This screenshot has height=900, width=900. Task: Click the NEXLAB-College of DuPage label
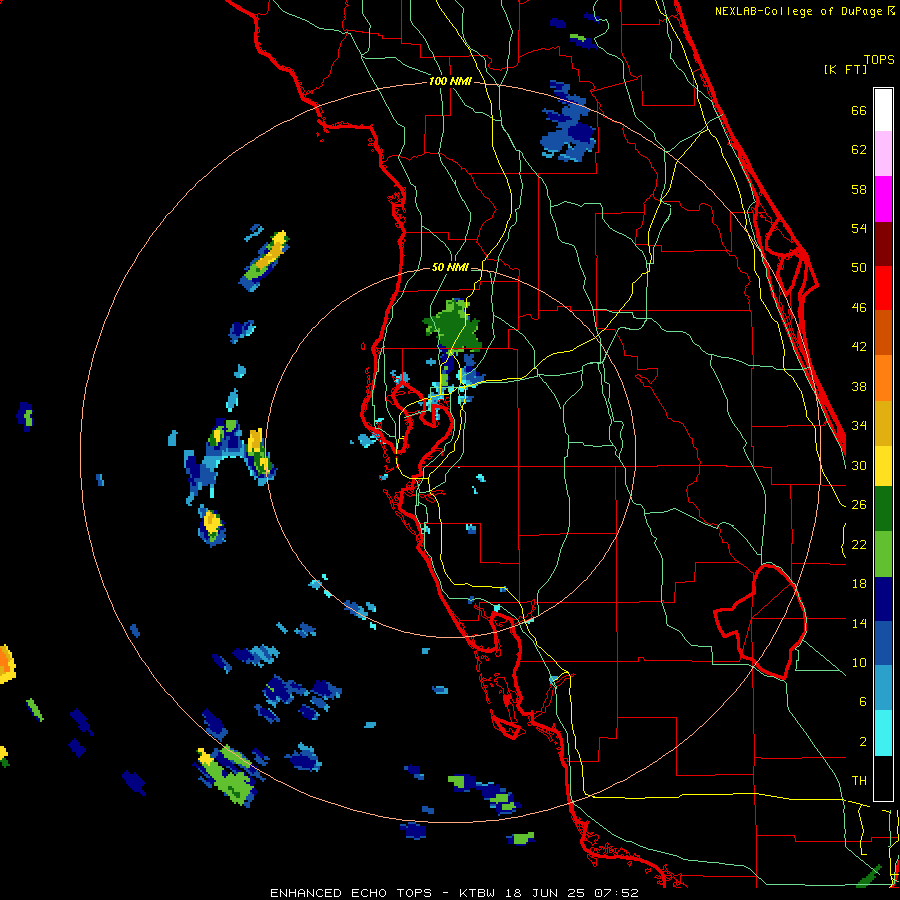pyautogui.click(x=804, y=11)
